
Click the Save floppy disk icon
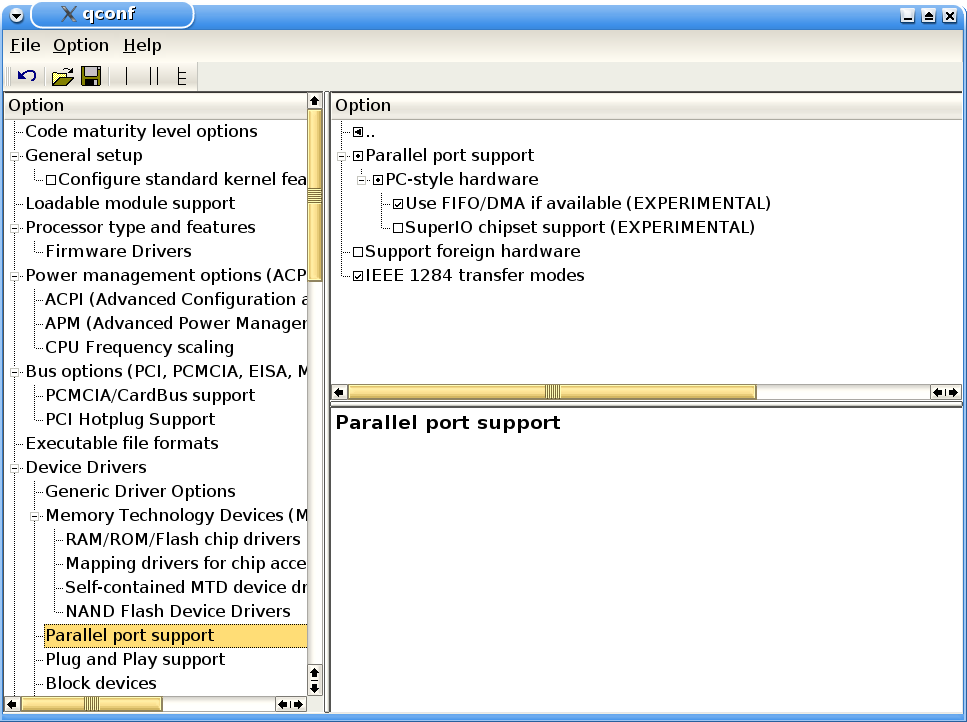[x=91, y=76]
